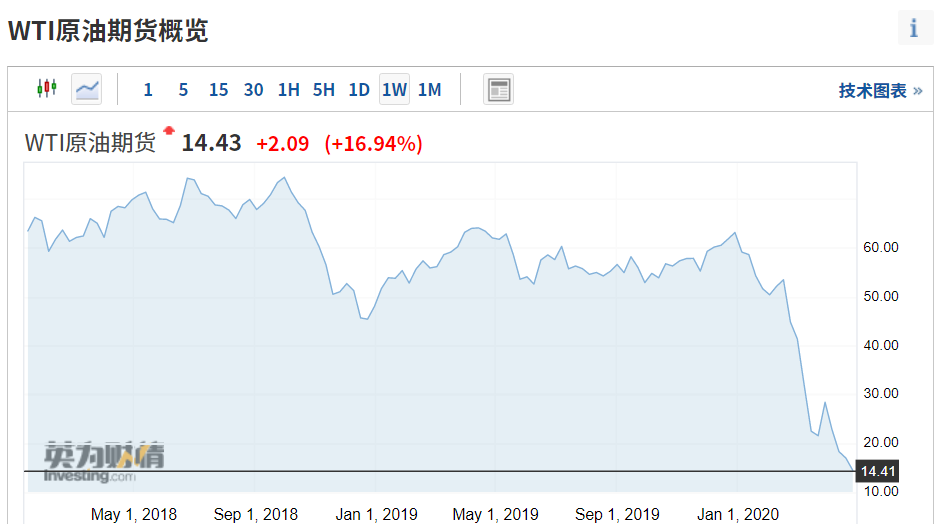Click the Investing.com watermark logo

[104, 463]
